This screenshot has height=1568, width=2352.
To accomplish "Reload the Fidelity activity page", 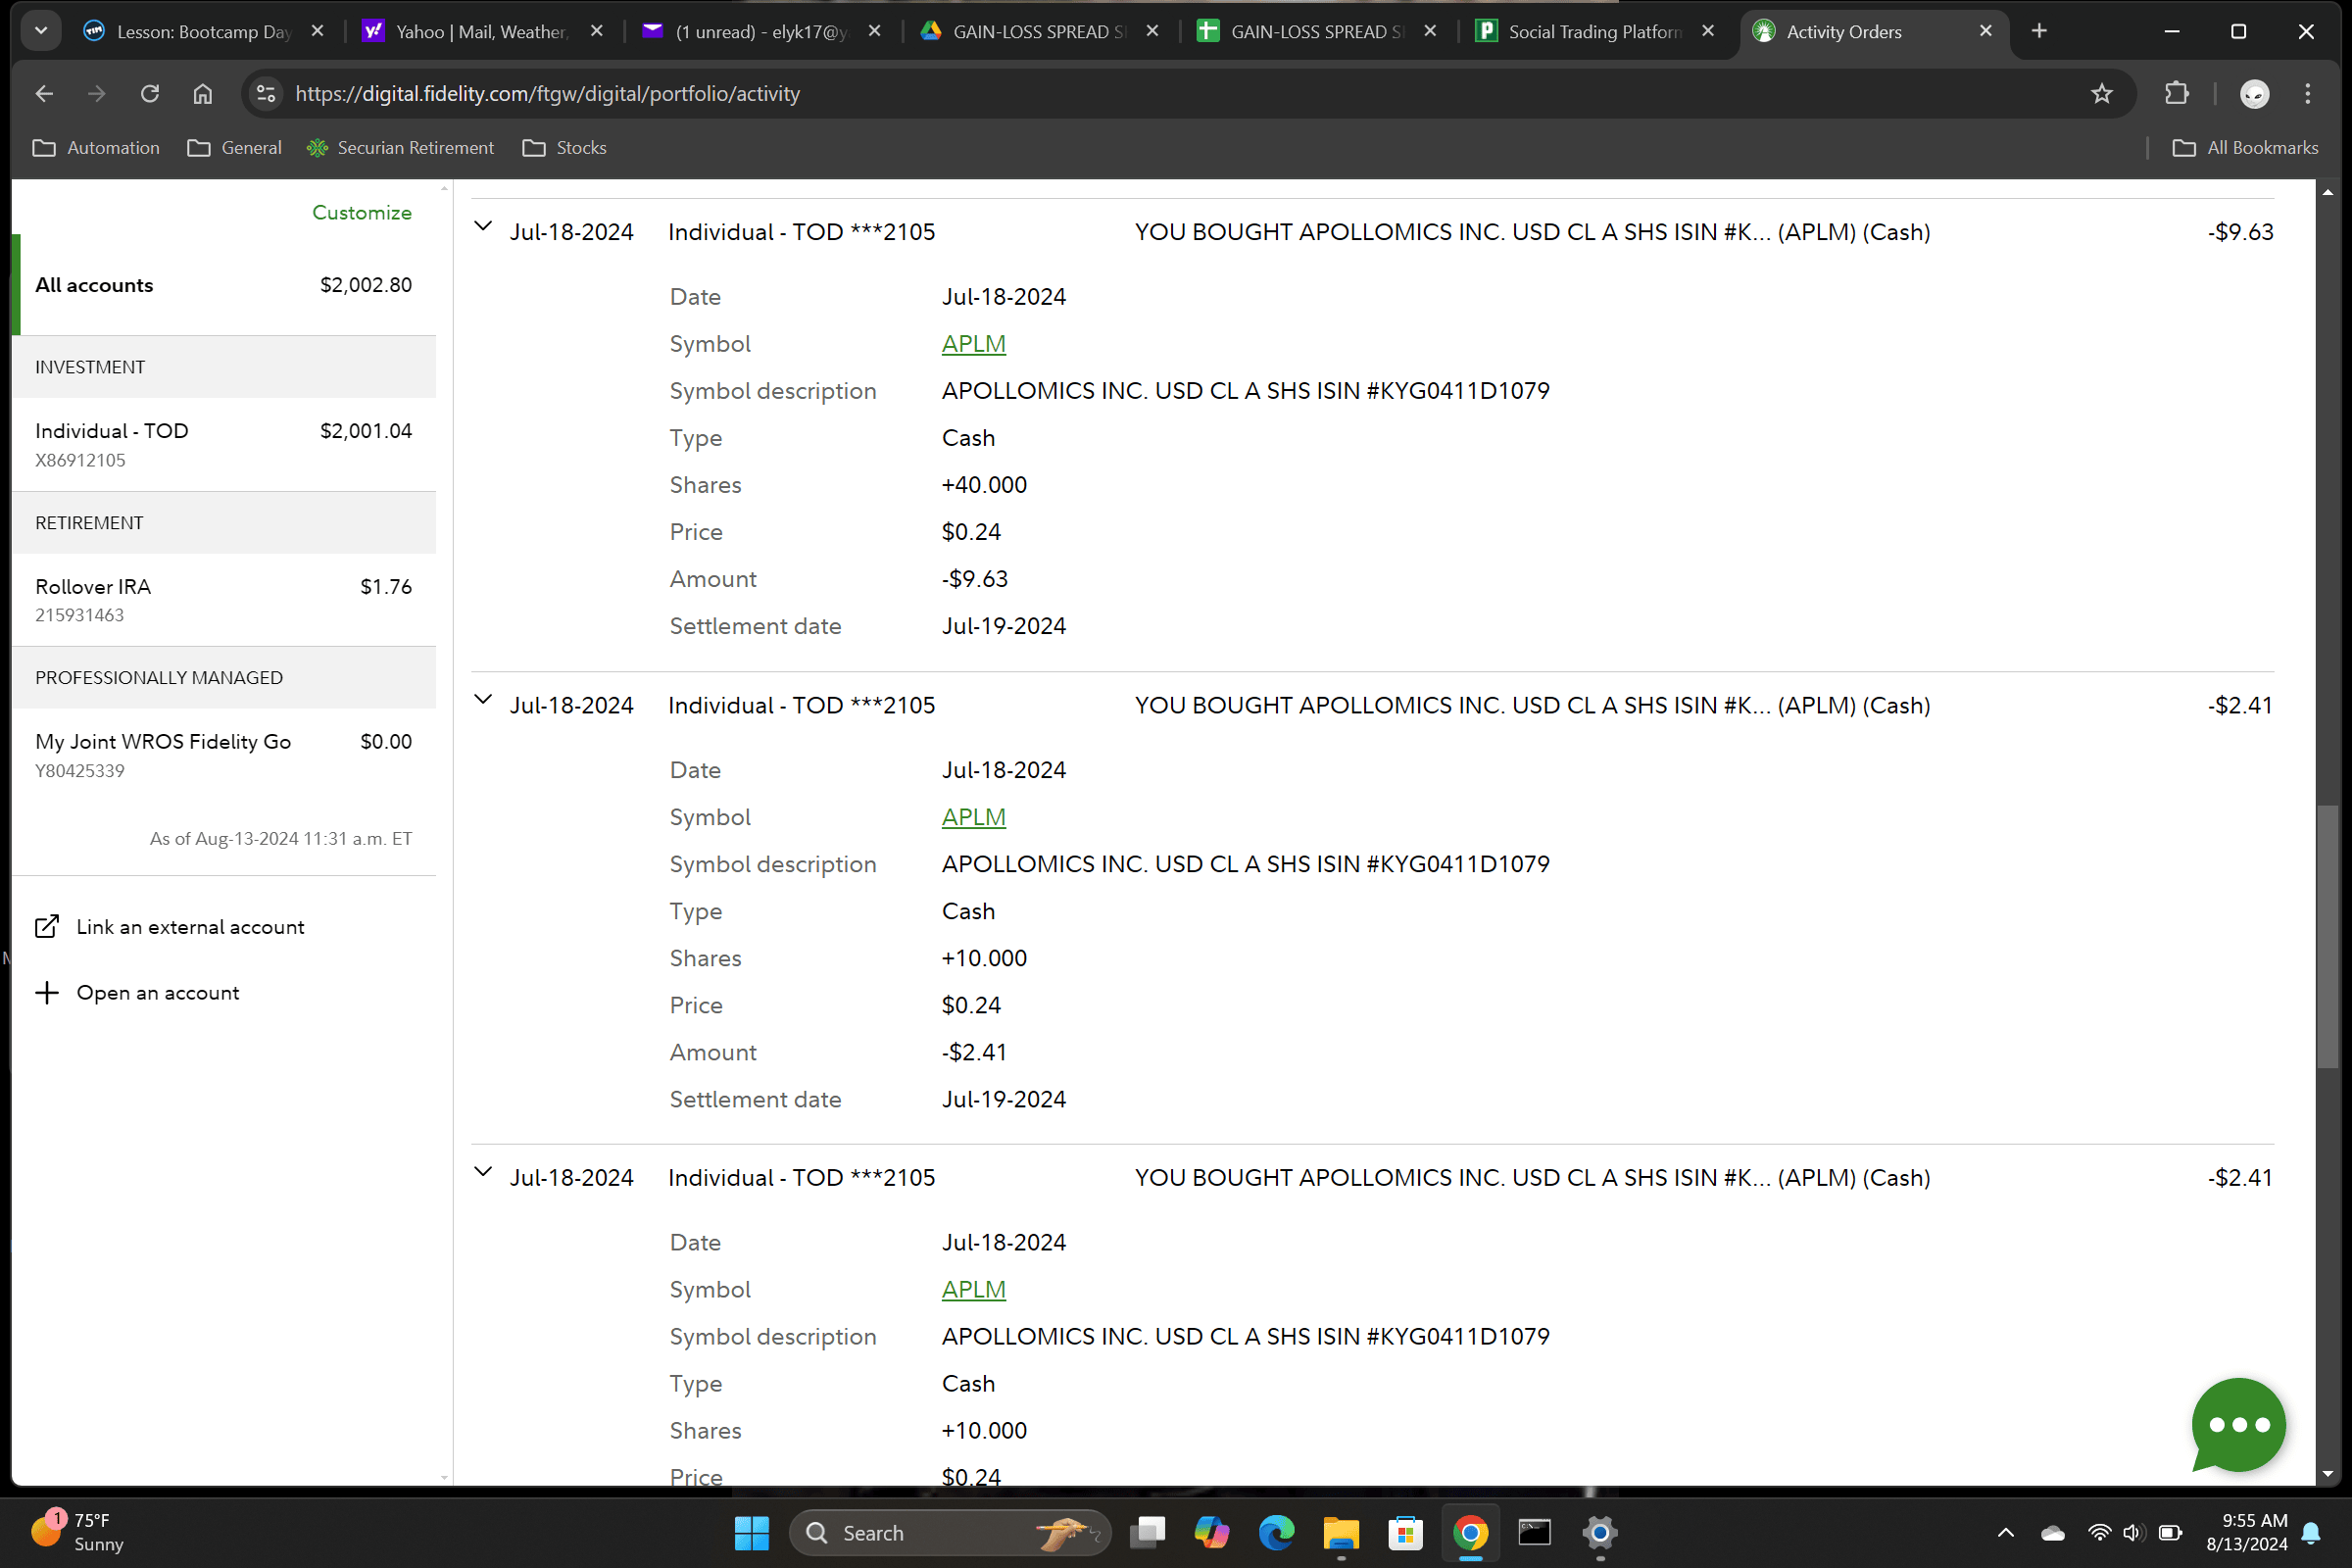I will tap(150, 94).
